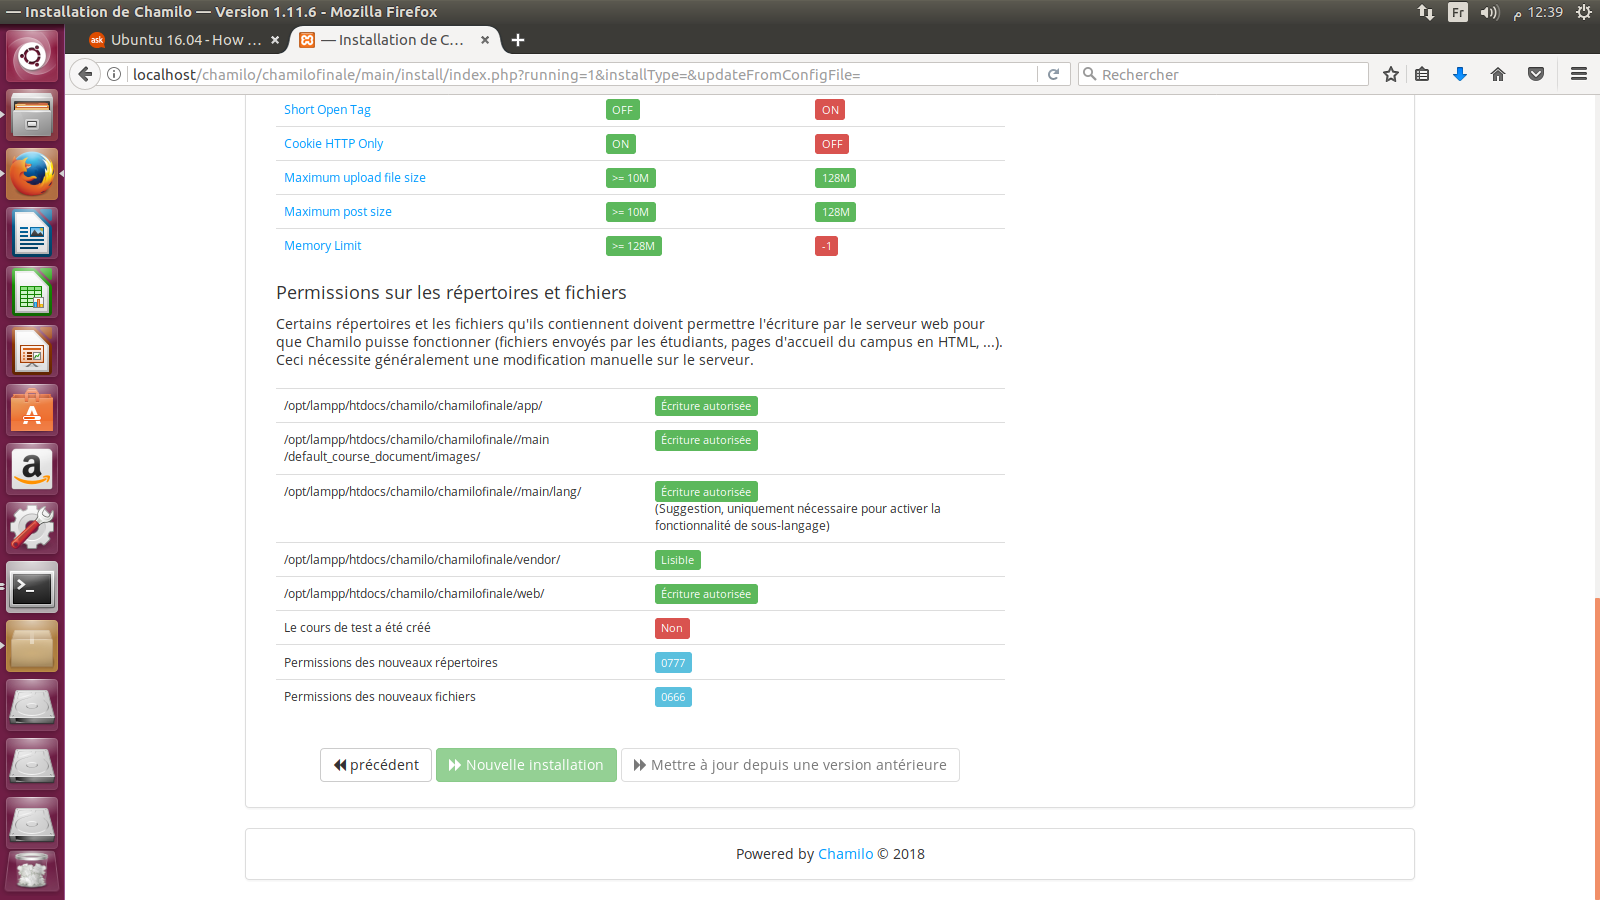Viewport: 1600px width, 900px height.
Task: Click the précédent button
Action: click(376, 765)
